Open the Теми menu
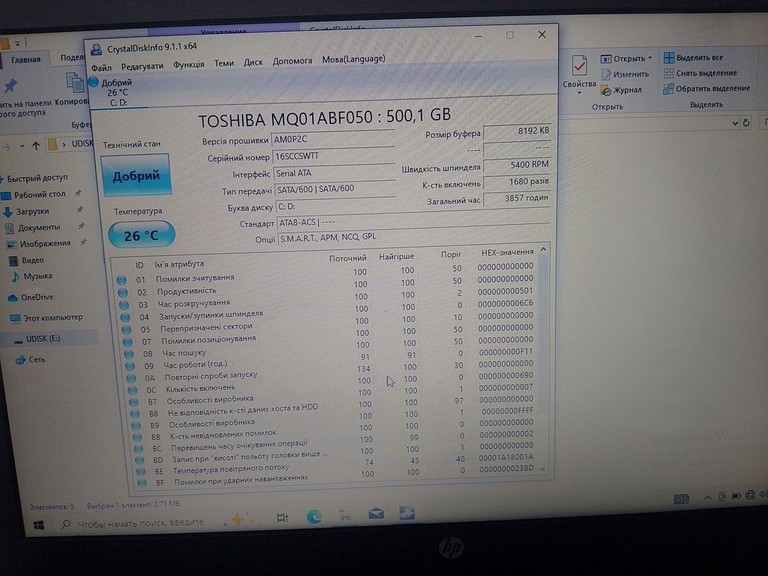The width and height of the screenshot is (768, 576). (x=224, y=63)
